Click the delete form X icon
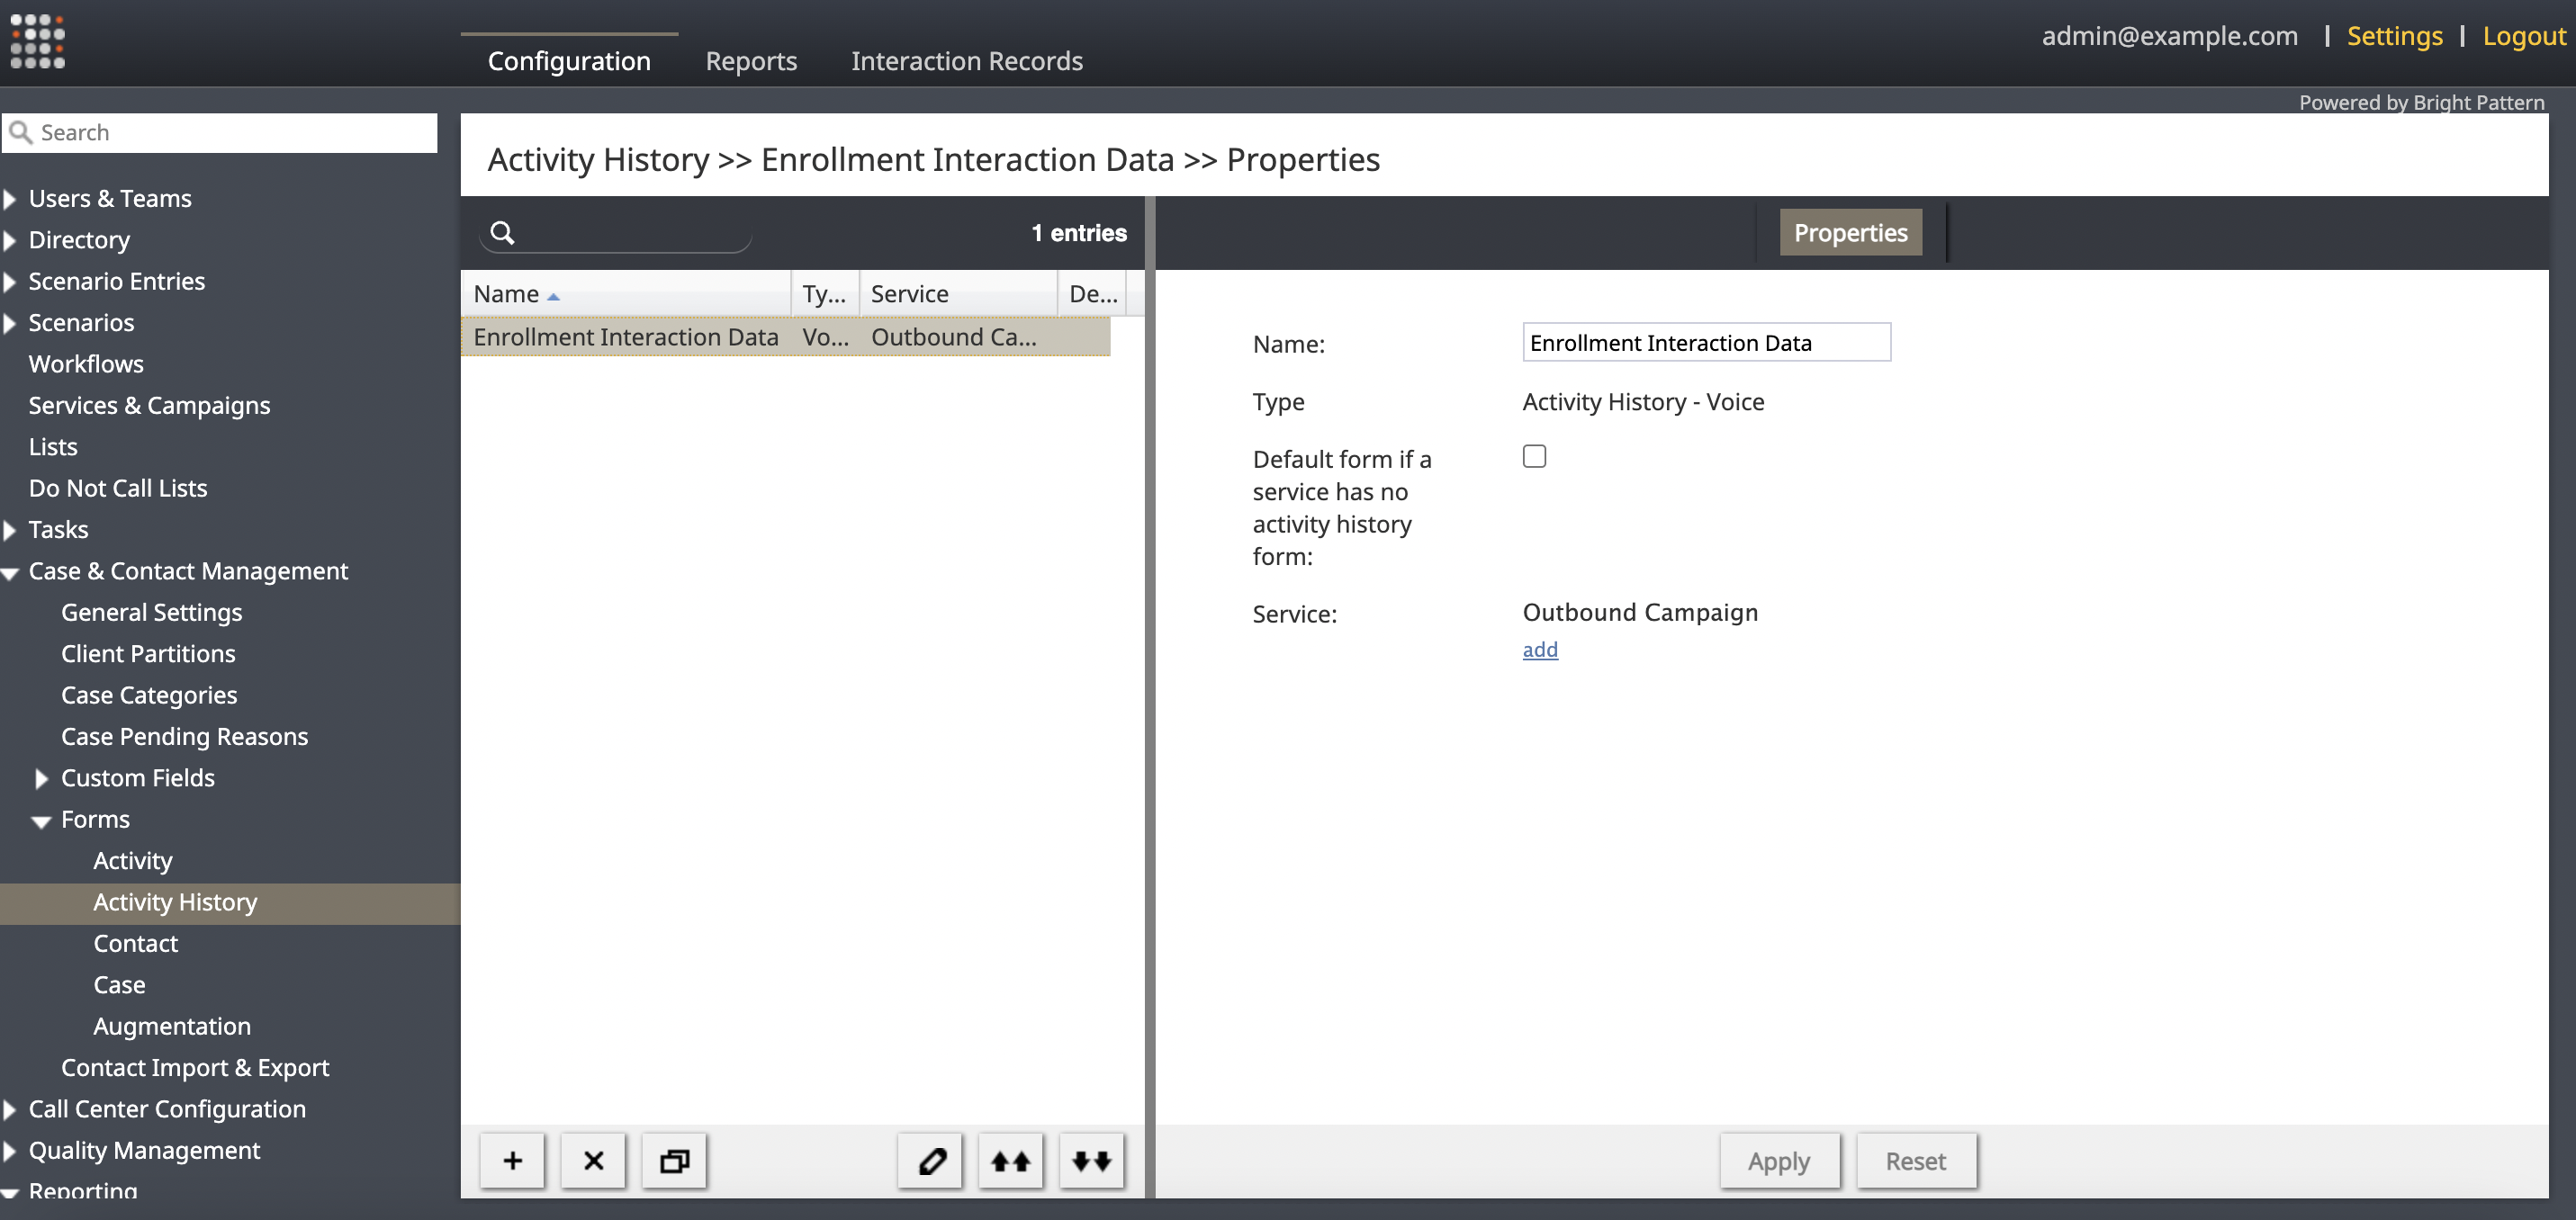This screenshot has width=2576, height=1220. click(593, 1160)
